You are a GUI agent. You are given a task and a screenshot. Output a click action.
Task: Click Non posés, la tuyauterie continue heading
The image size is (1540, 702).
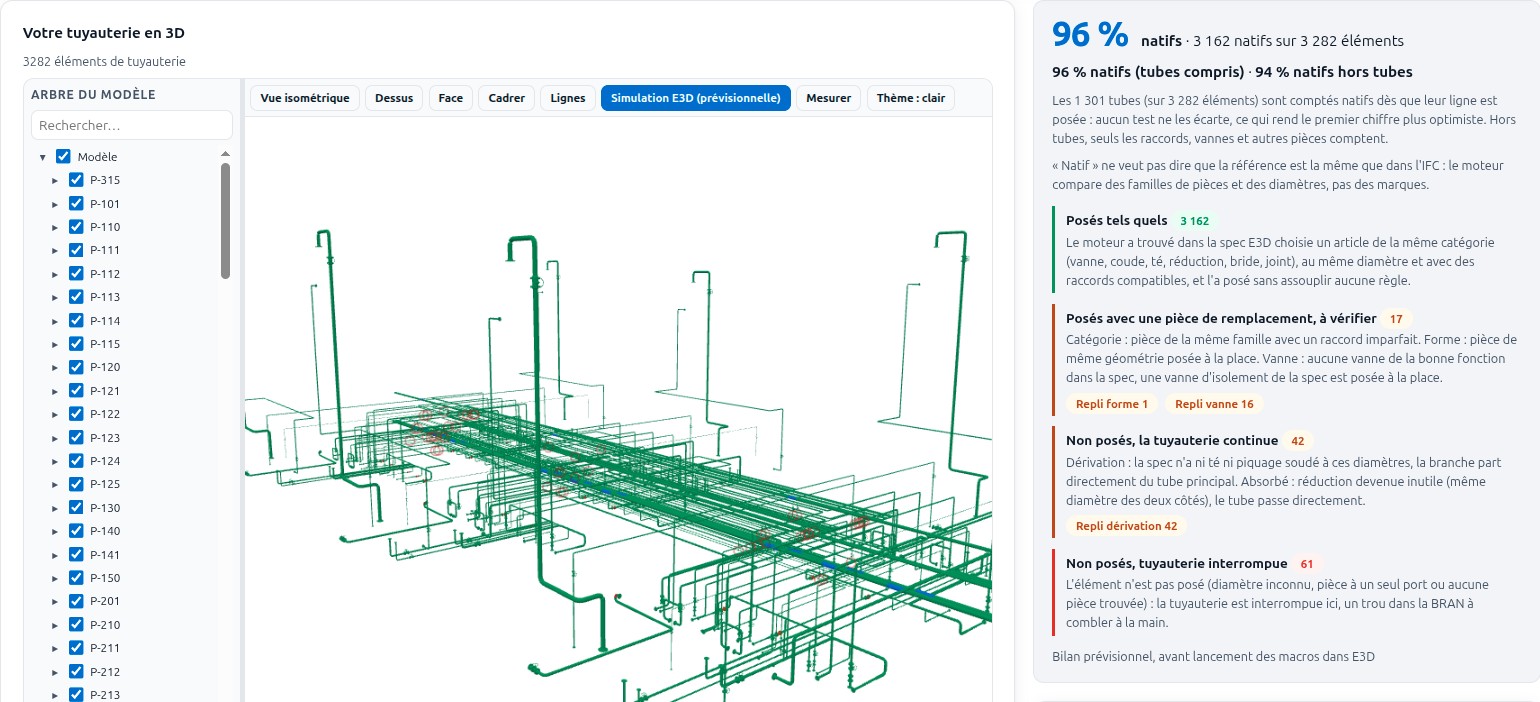[x=1172, y=441]
